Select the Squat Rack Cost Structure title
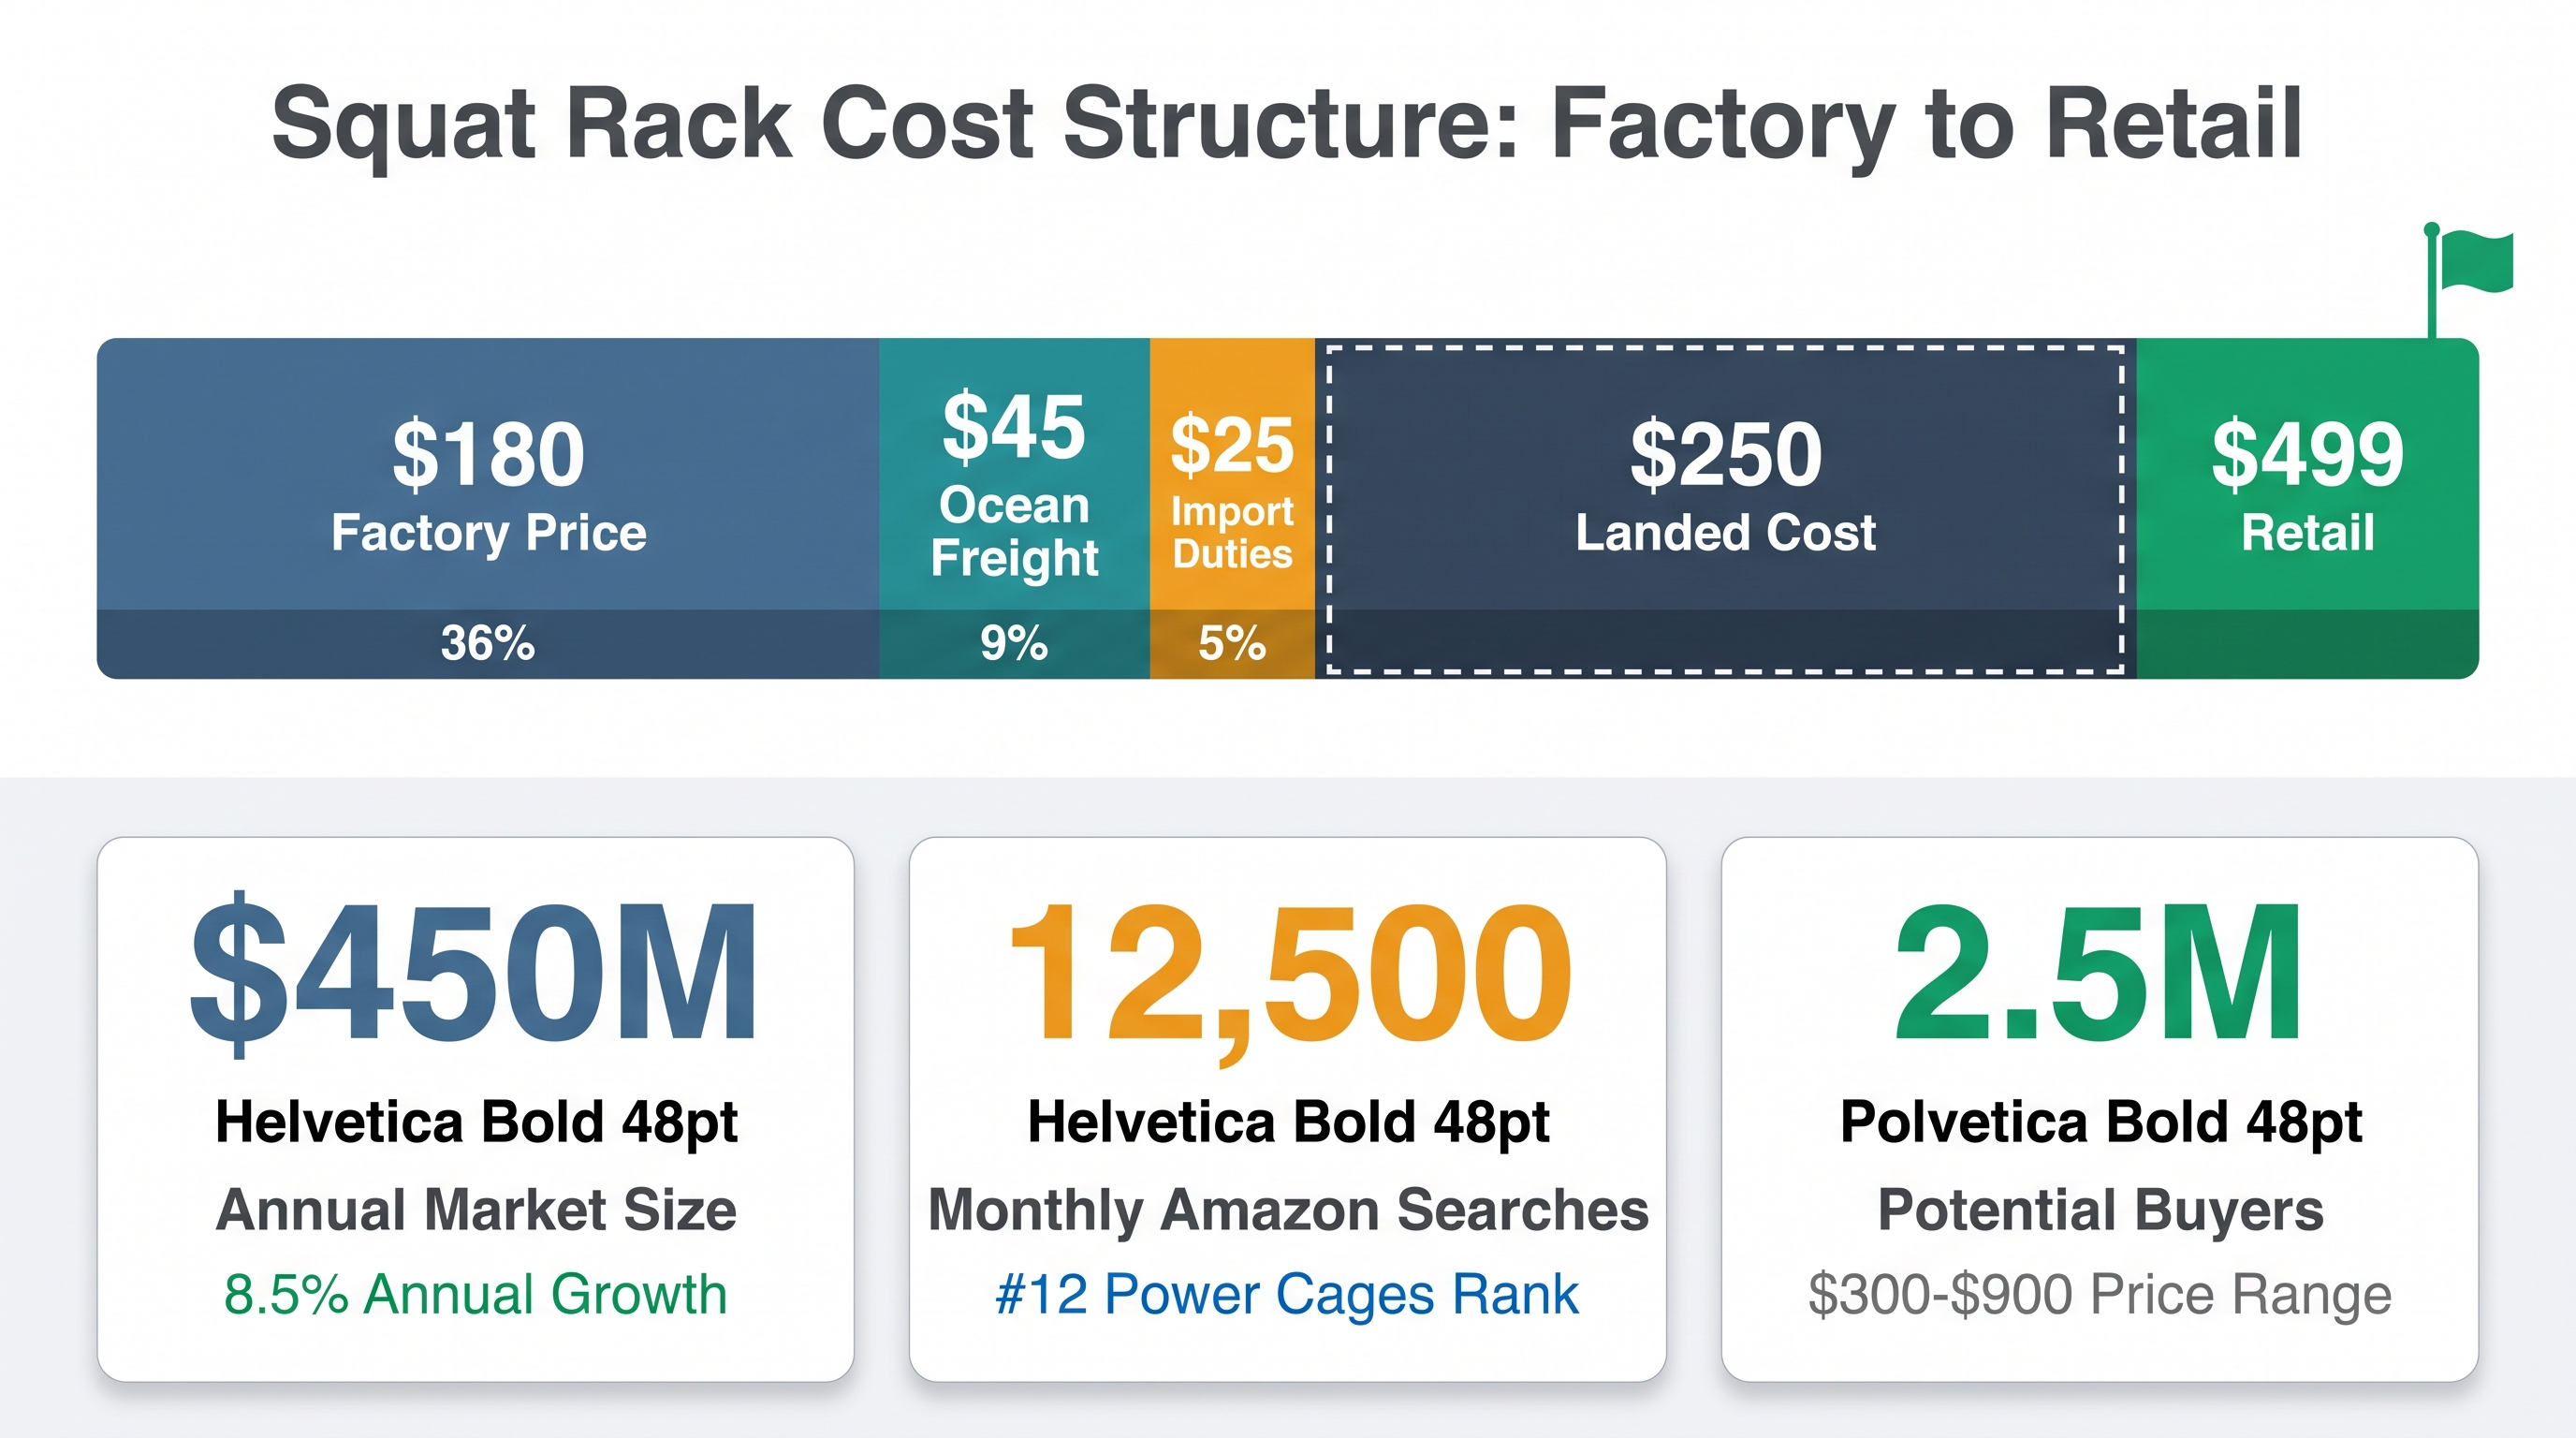This screenshot has height=1438, width=2576. tap(1287, 124)
